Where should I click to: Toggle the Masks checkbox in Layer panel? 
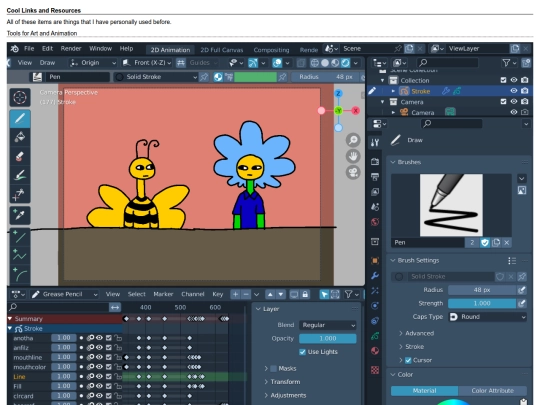pyautogui.click(x=273, y=368)
